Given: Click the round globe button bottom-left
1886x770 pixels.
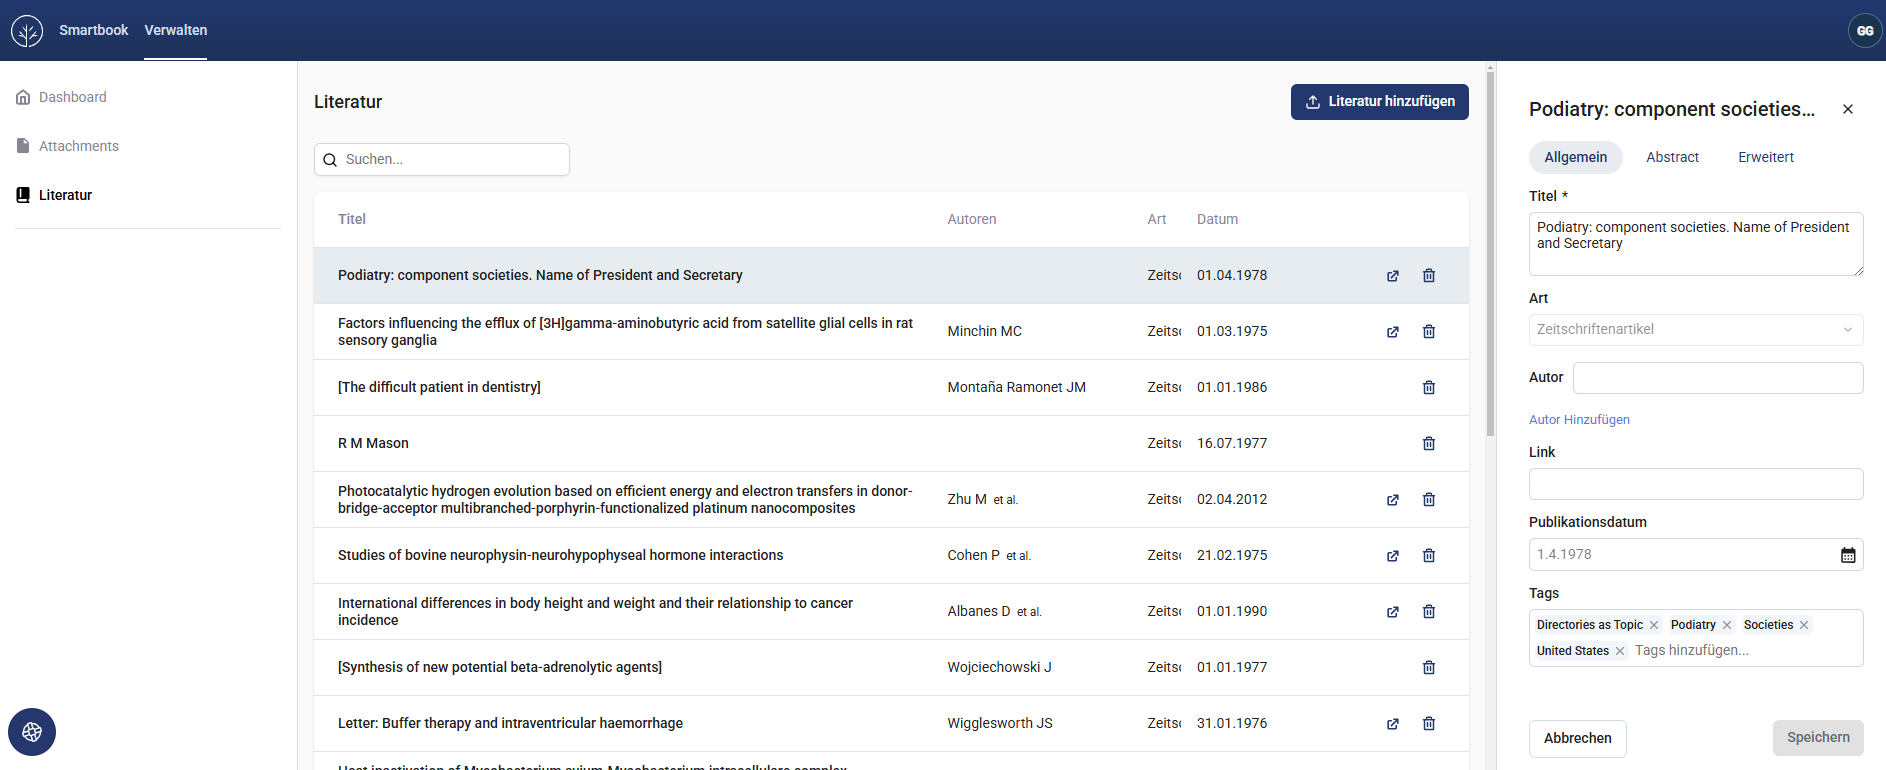Looking at the screenshot, I should (32, 732).
